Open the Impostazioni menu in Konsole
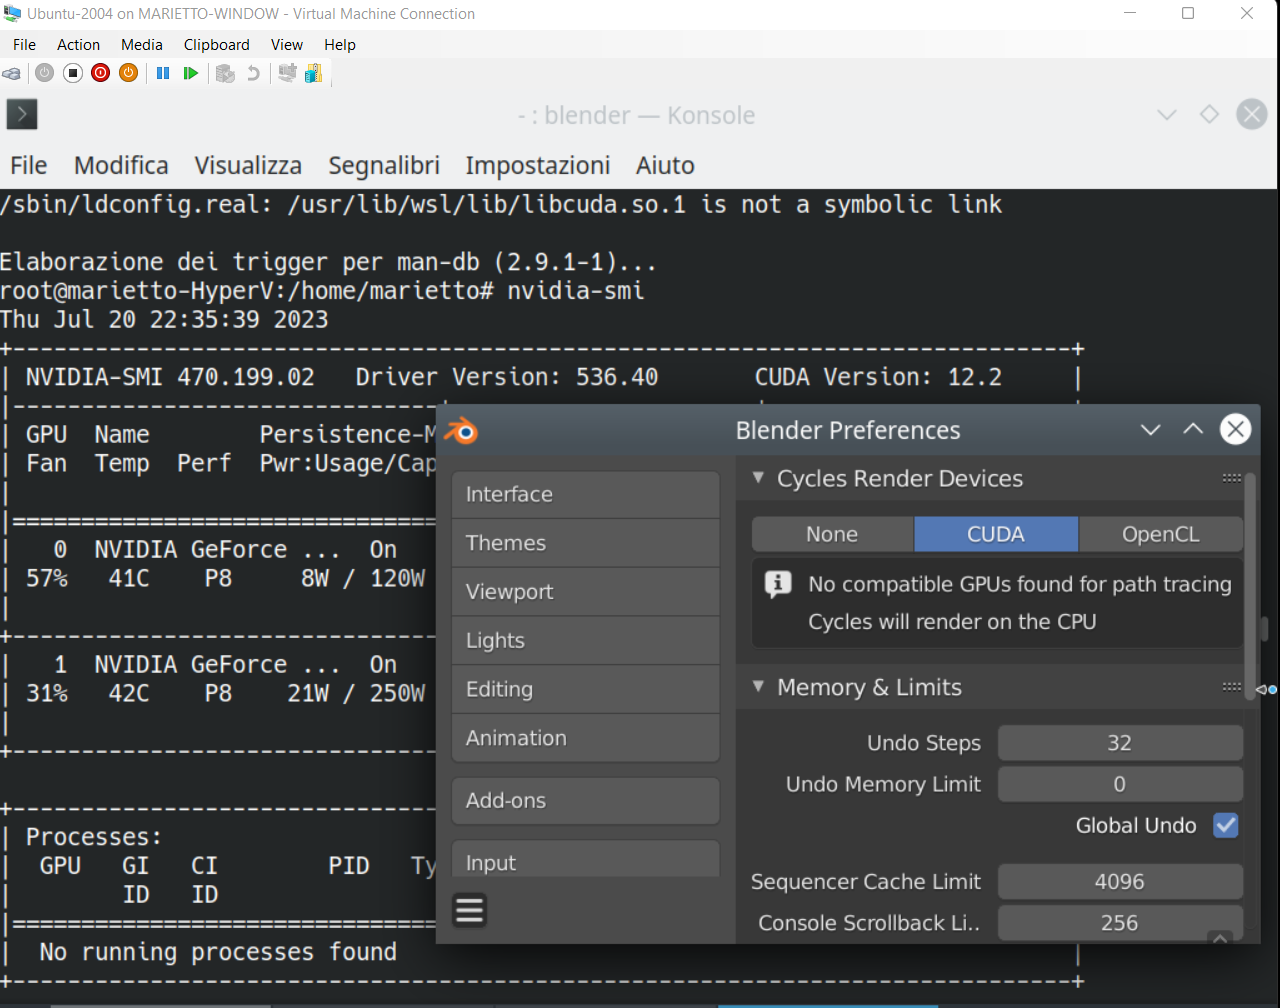Image resolution: width=1280 pixels, height=1008 pixels. pos(538,165)
